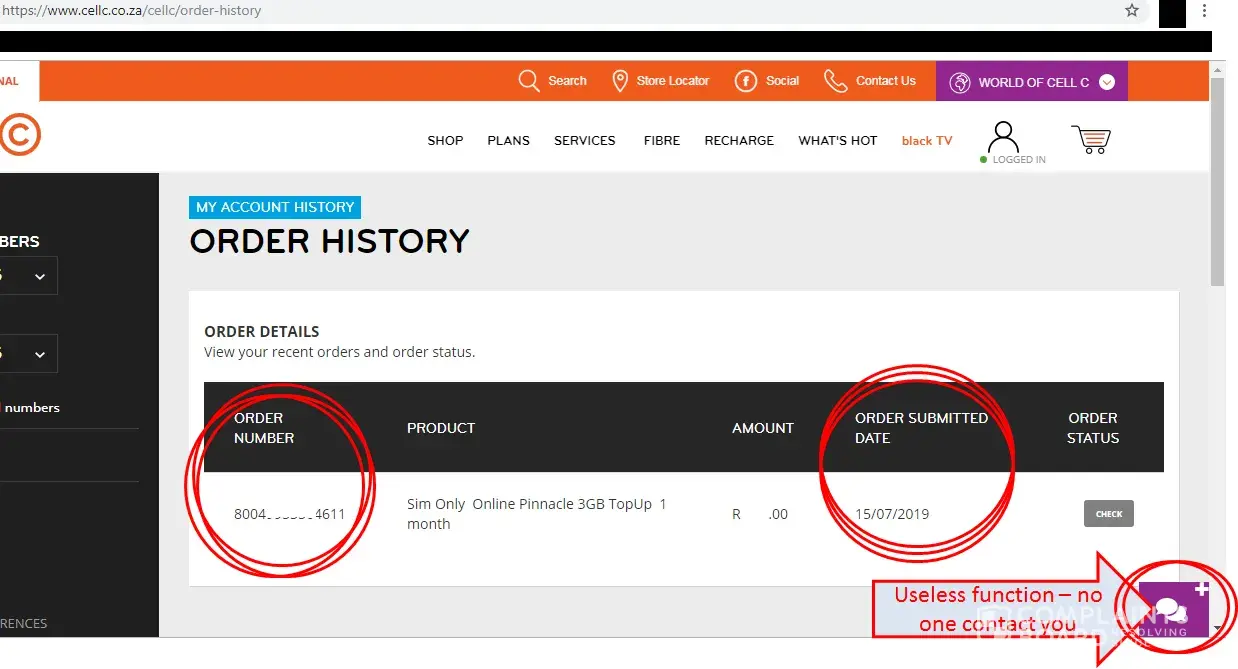Image resolution: width=1238 pixels, height=669 pixels.
Task: Open RECHARGE menu
Action: [739, 140]
